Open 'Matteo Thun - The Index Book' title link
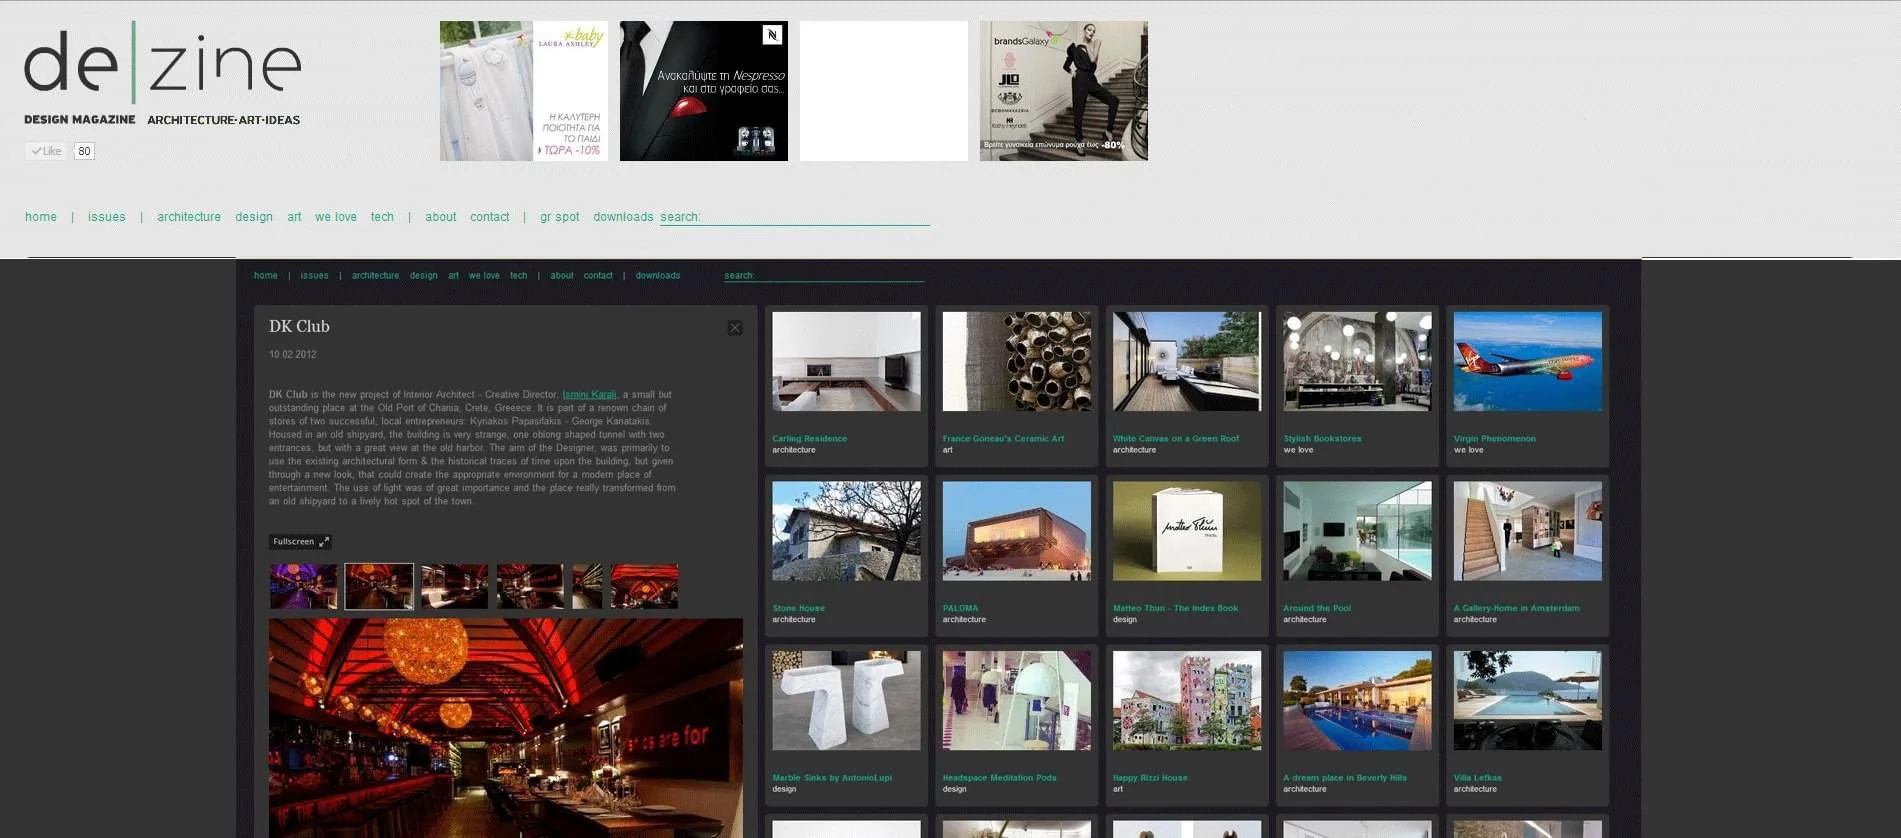The width and height of the screenshot is (1901, 838). [x=1175, y=609]
